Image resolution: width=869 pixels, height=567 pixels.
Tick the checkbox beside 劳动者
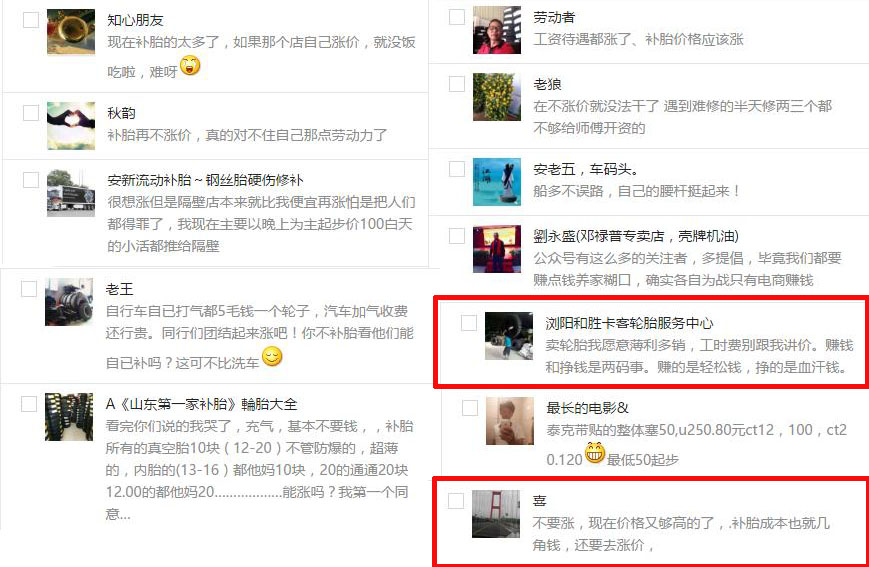click(457, 17)
